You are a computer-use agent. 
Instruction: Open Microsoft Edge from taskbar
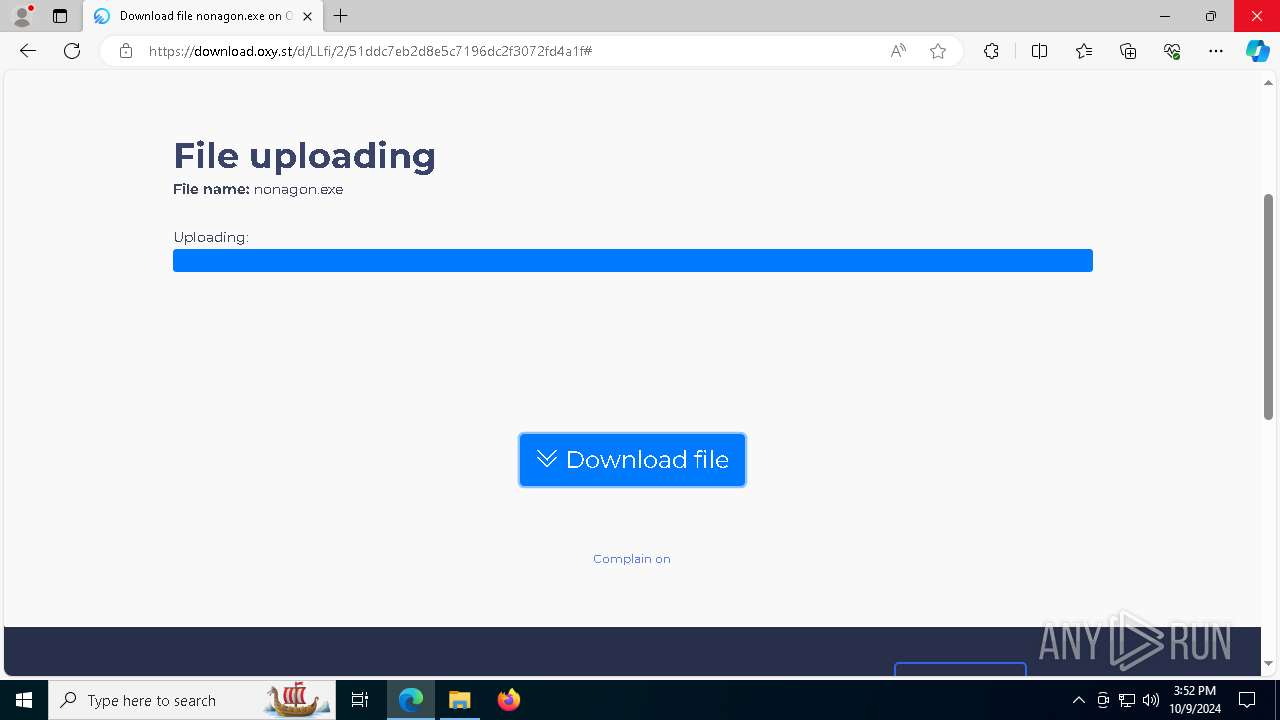(411, 700)
